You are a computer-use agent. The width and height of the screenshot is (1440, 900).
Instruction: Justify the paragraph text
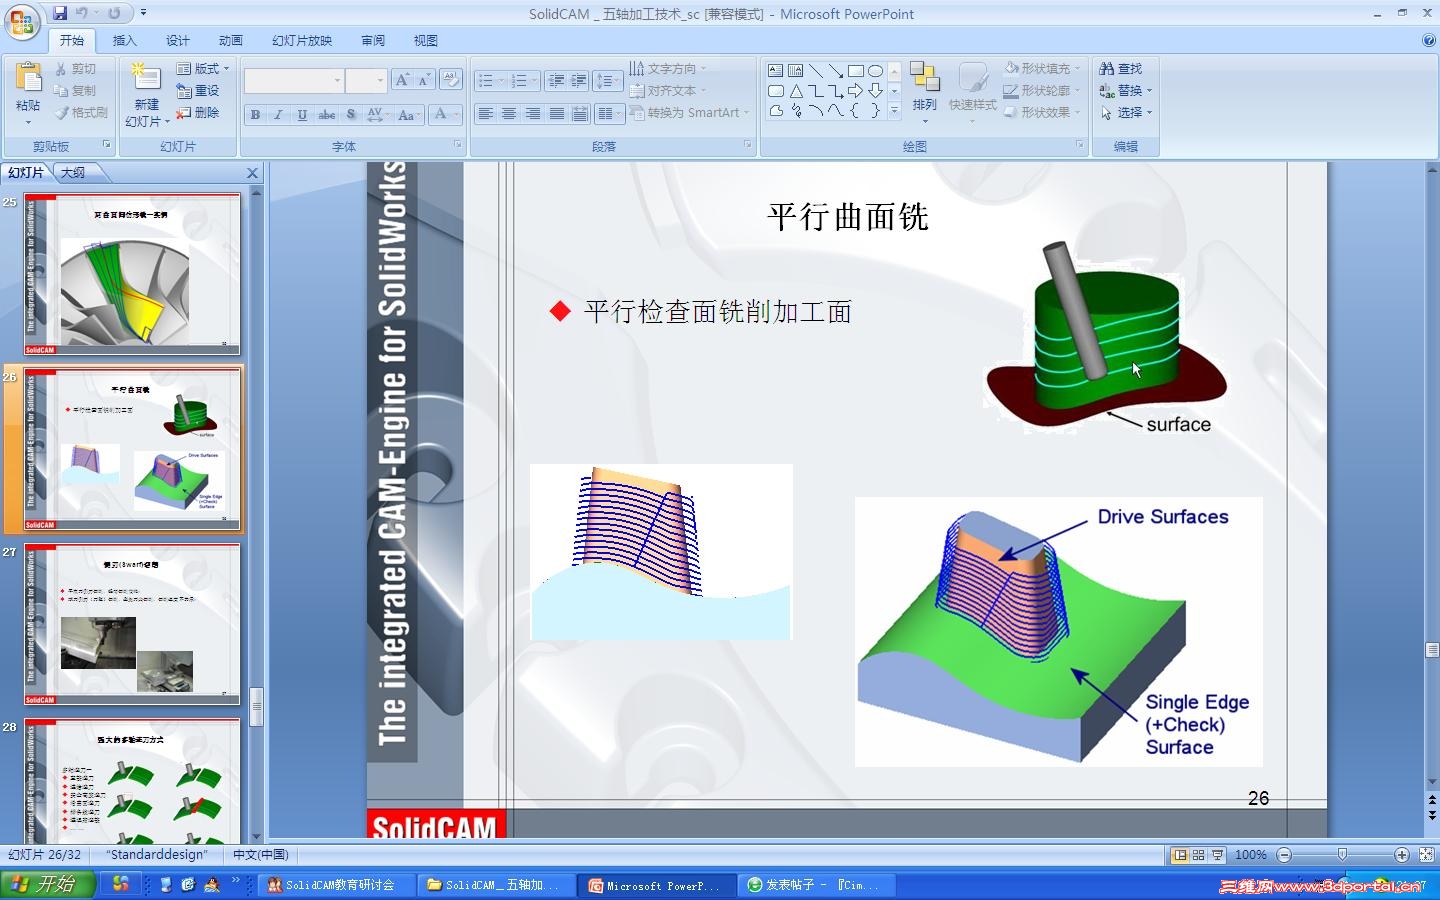(x=557, y=114)
